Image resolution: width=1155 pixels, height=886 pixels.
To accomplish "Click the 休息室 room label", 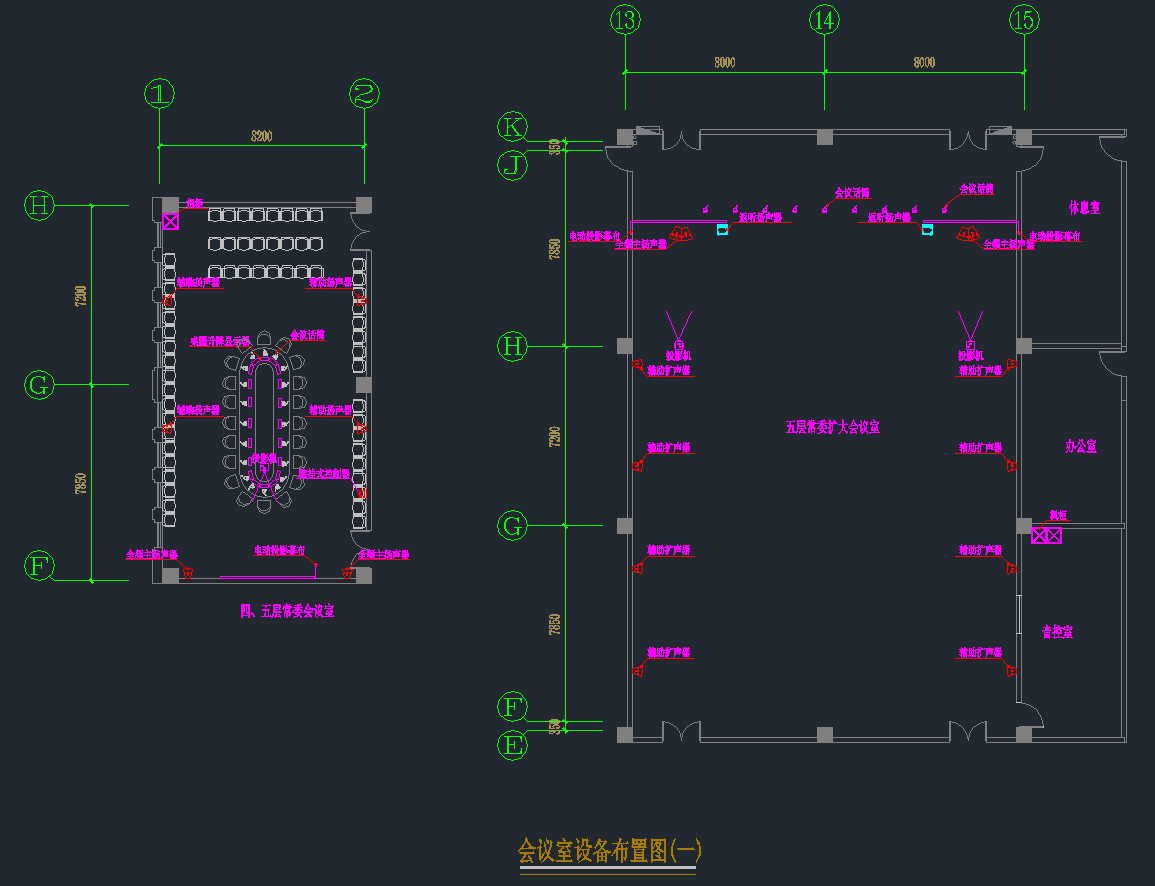I will [x=1083, y=208].
